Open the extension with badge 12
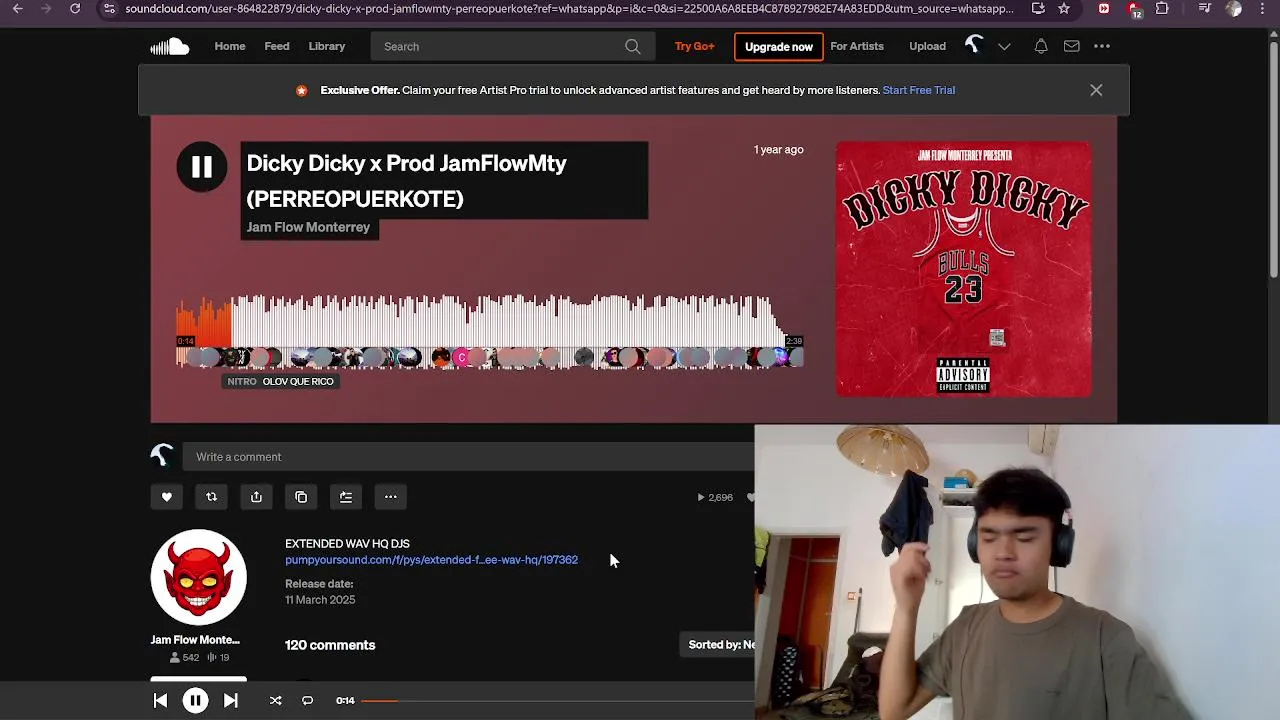 pos(1134,10)
